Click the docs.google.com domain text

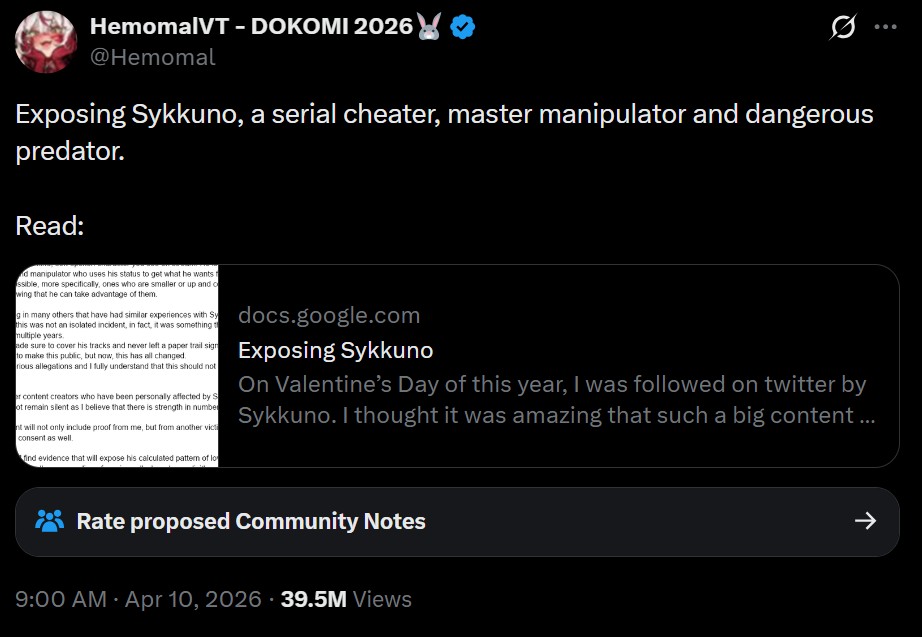(329, 316)
